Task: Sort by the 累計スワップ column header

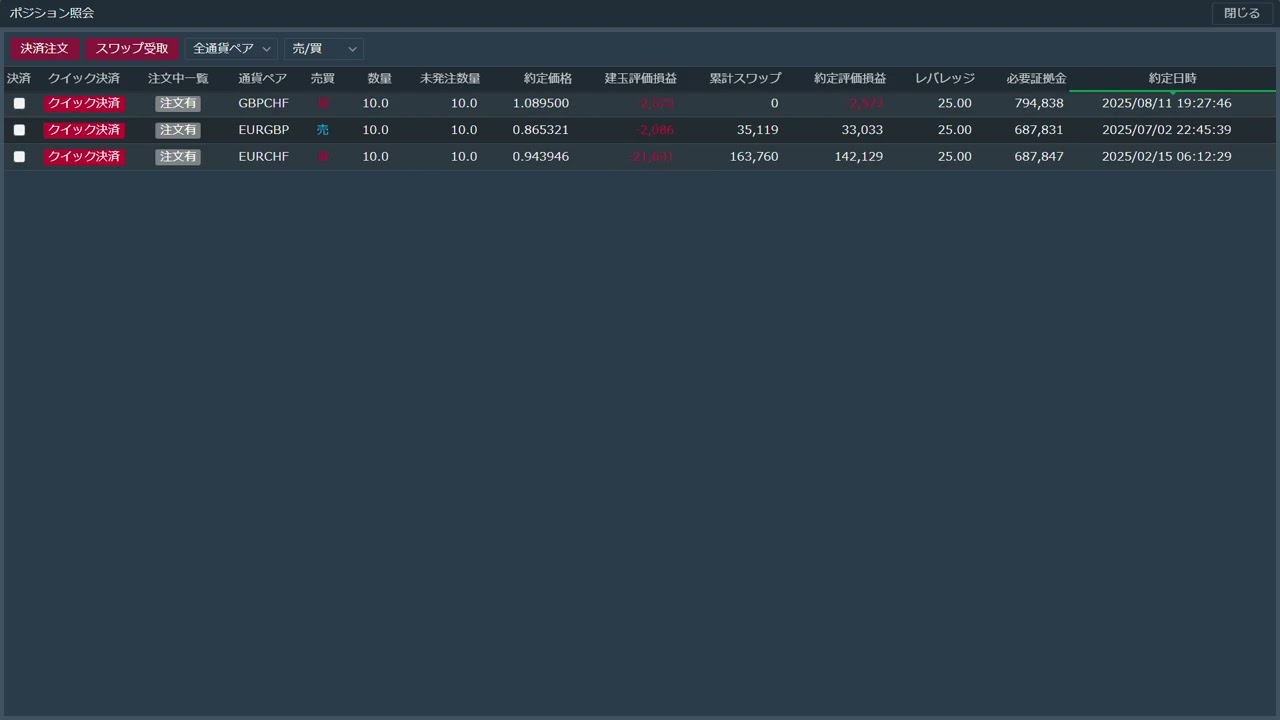Action: point(745,78)
